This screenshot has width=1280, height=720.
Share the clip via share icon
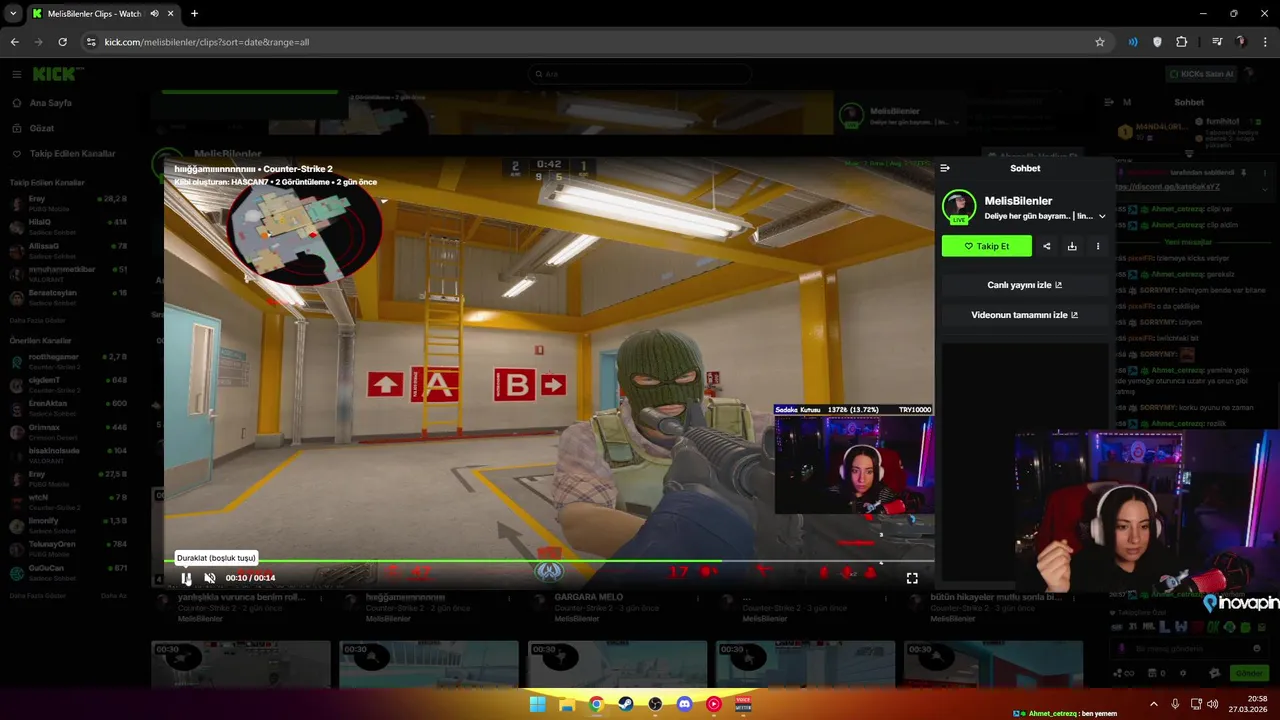[1047, 246]
